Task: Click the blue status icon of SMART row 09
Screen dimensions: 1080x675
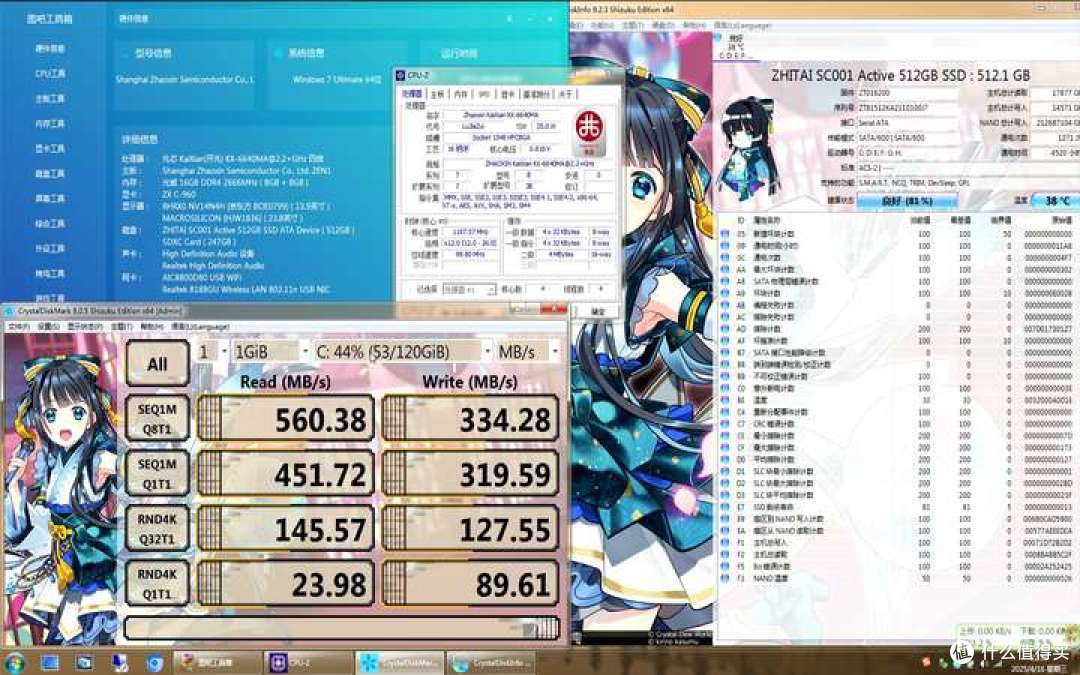Action: (x=725, y=246)
